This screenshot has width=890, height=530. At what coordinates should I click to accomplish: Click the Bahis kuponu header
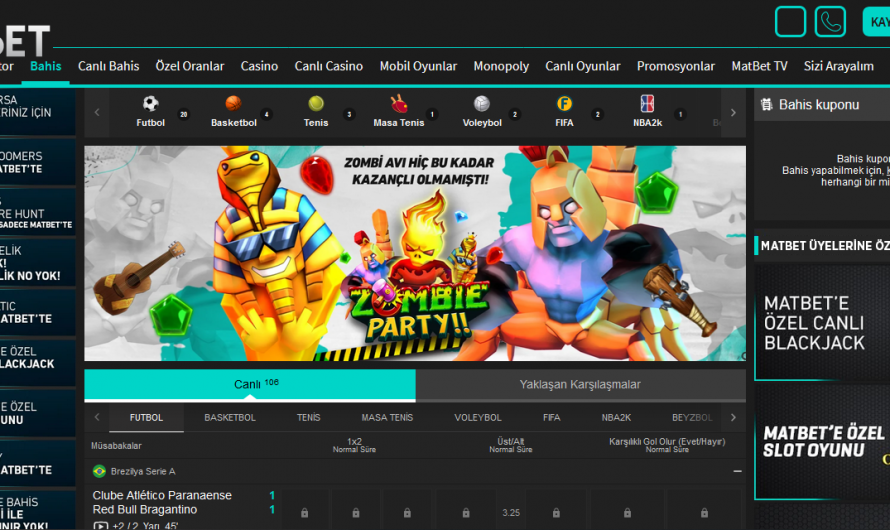(x=822, y=104)
